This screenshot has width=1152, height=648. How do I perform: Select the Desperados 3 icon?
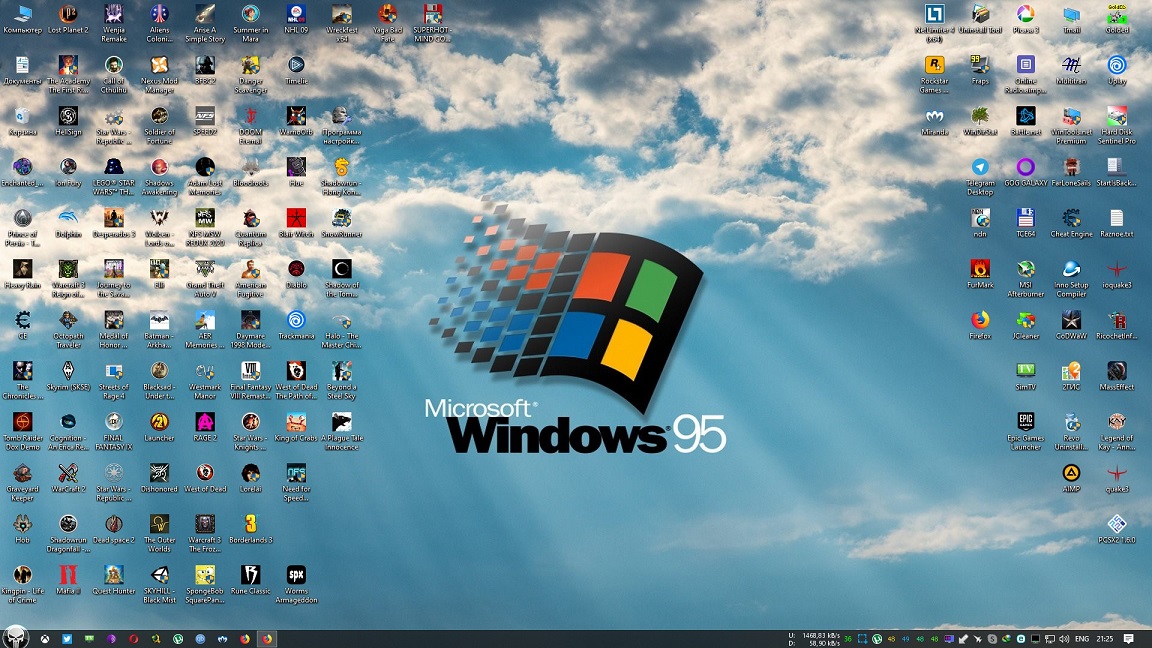click(113, 223)
